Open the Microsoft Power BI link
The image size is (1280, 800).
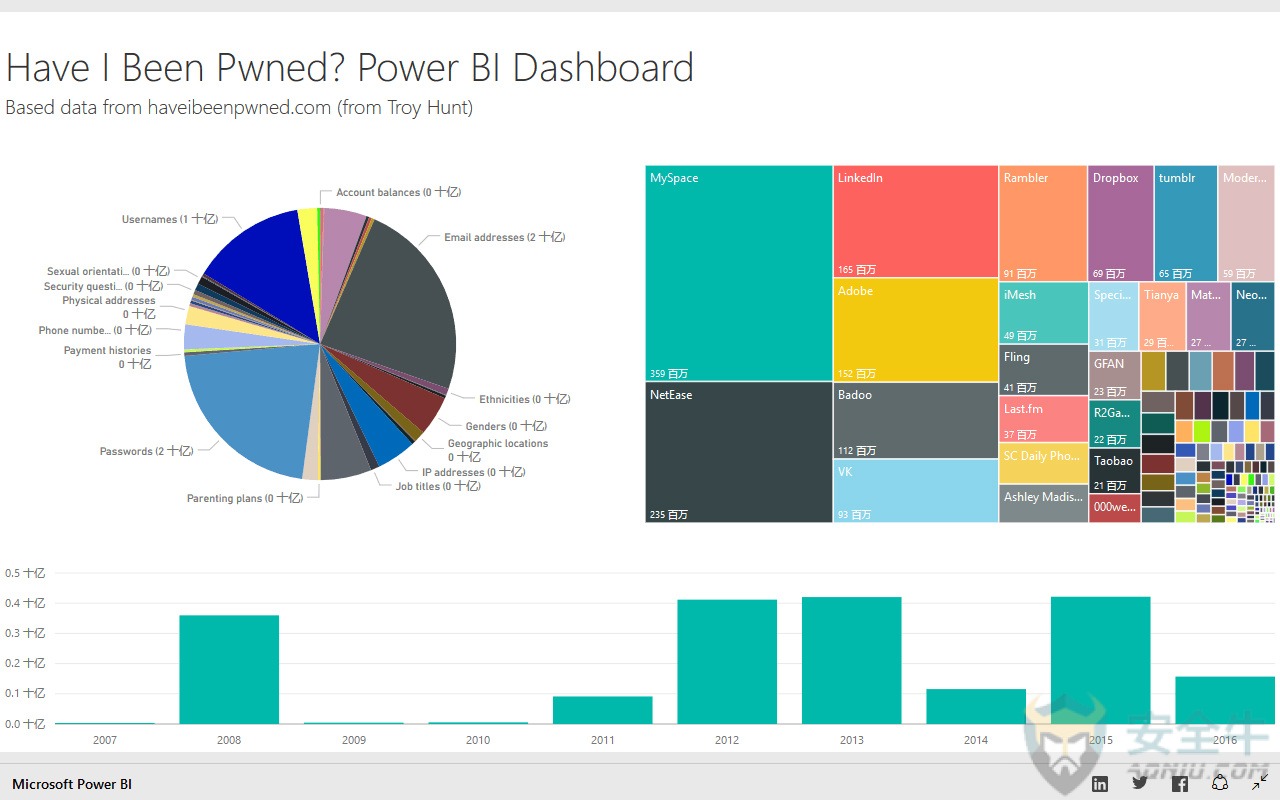72,784
